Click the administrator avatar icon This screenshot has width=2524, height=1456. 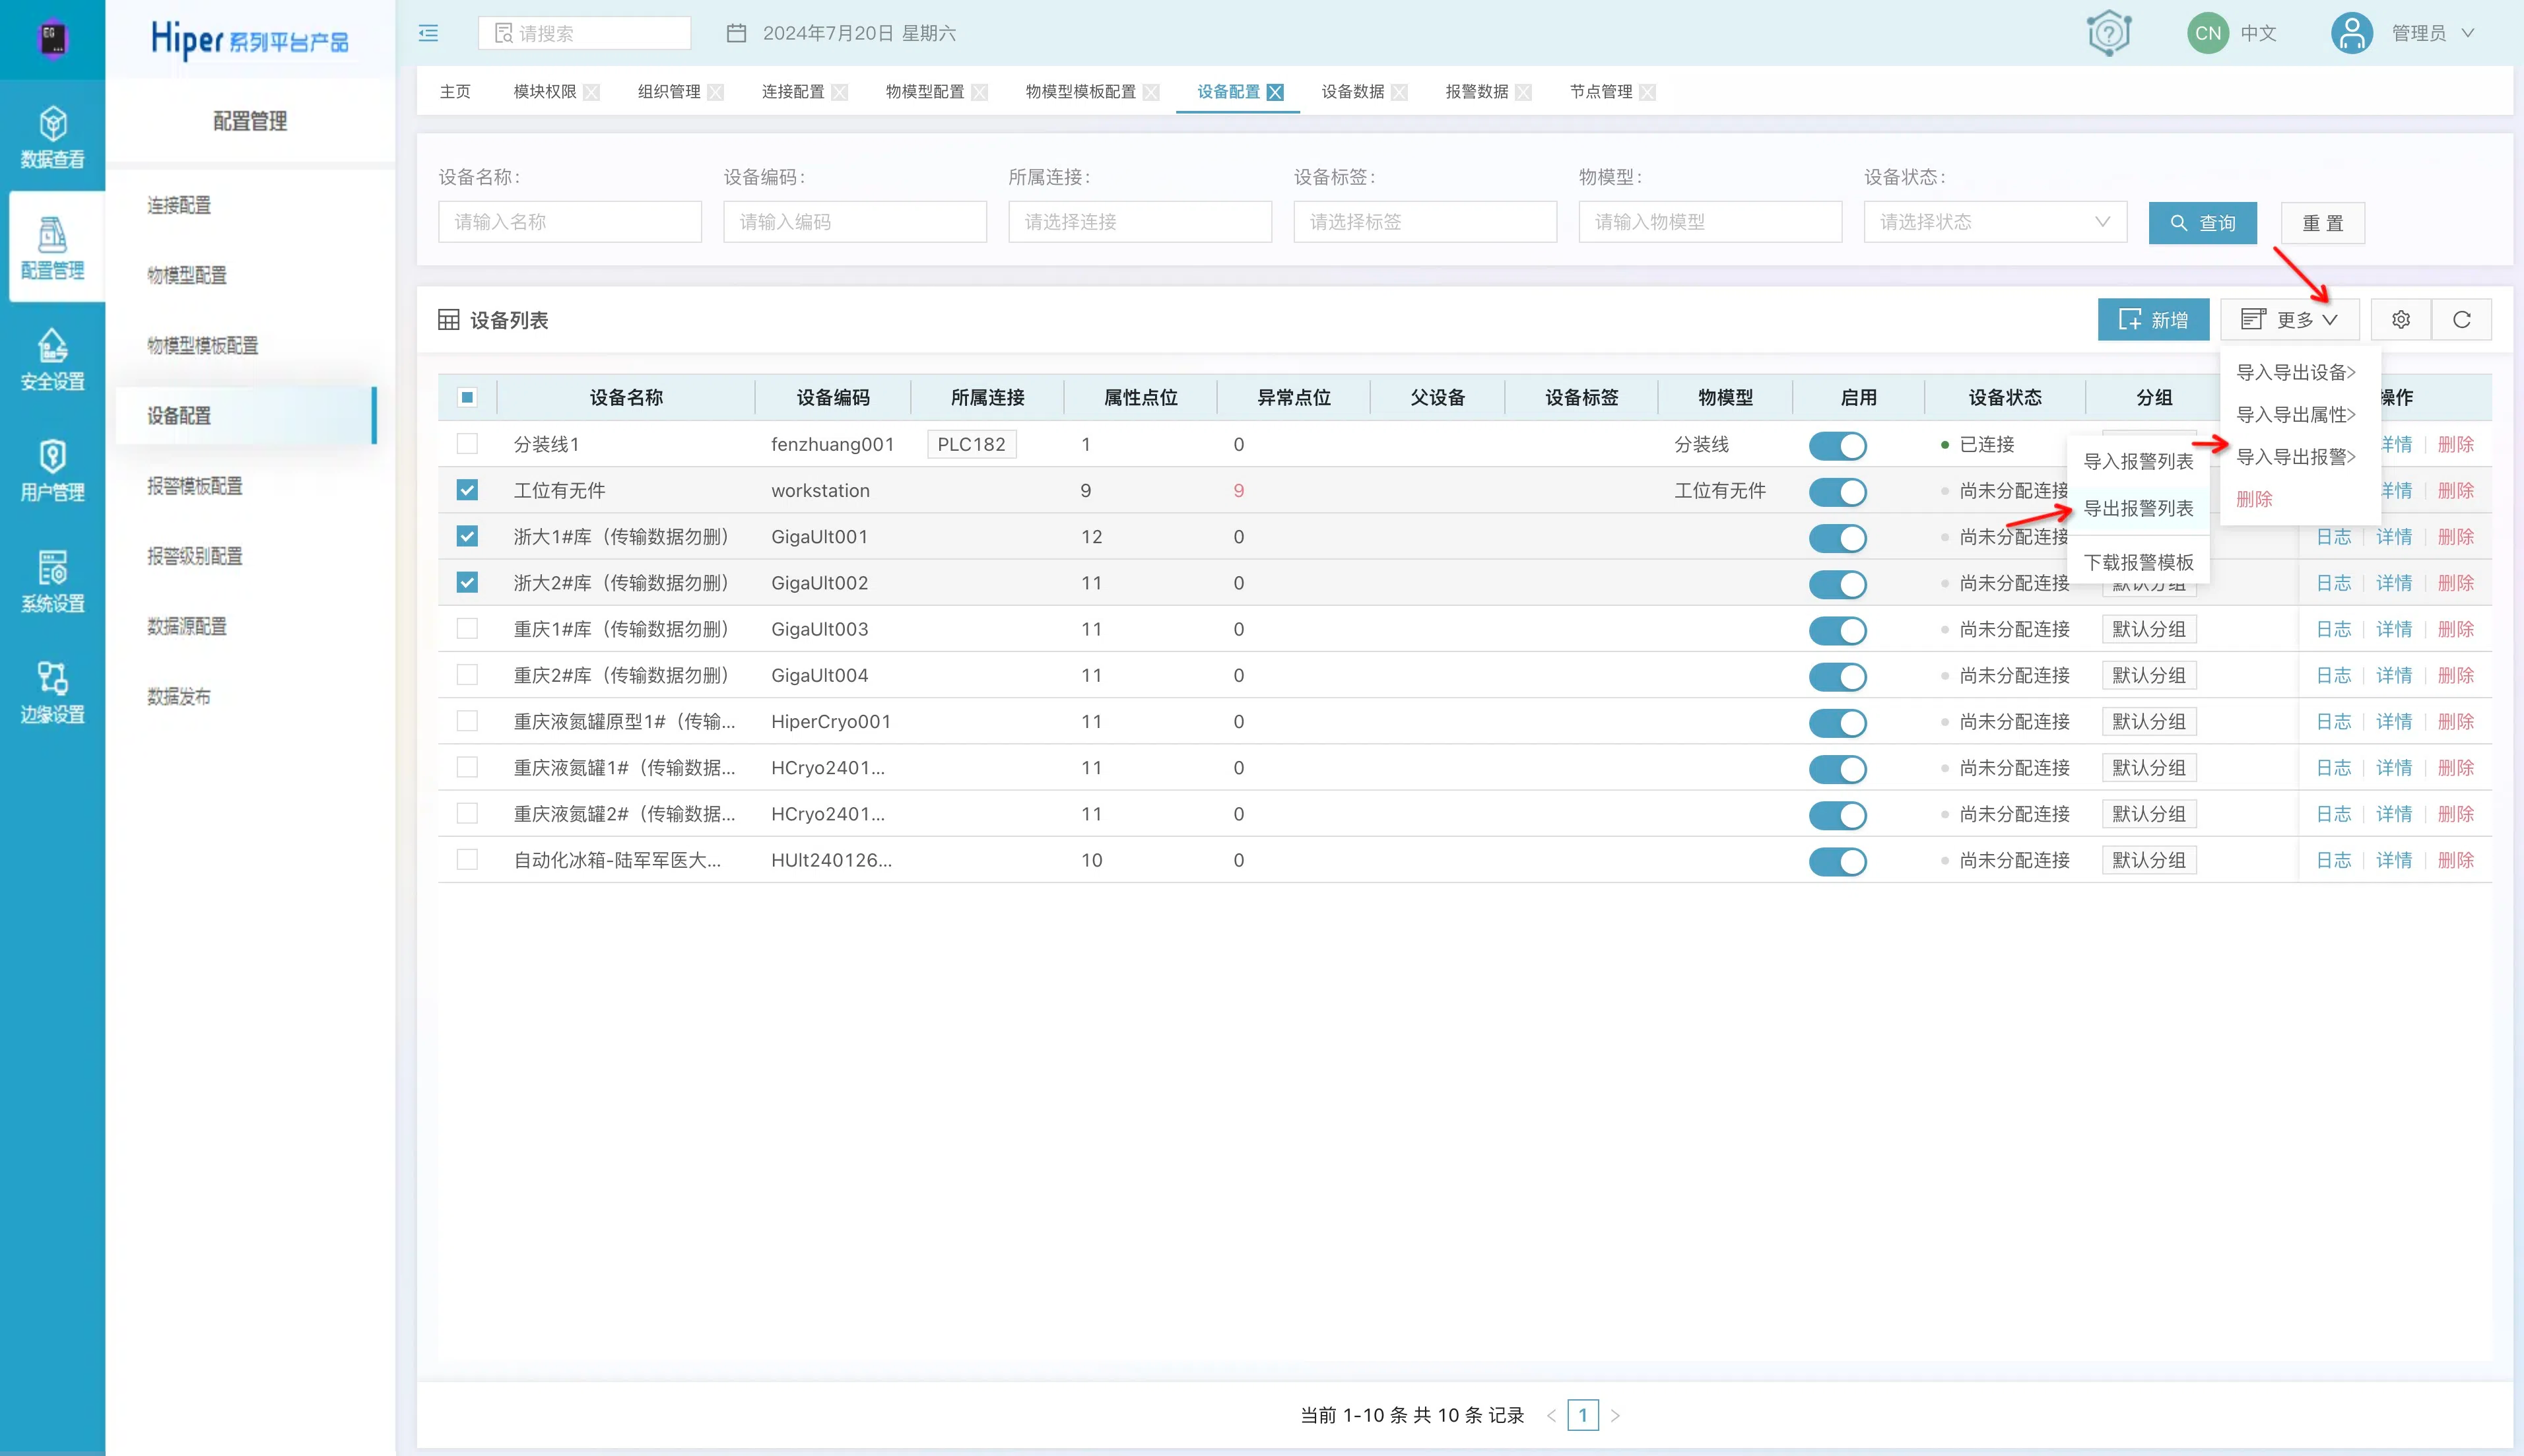2352,33
